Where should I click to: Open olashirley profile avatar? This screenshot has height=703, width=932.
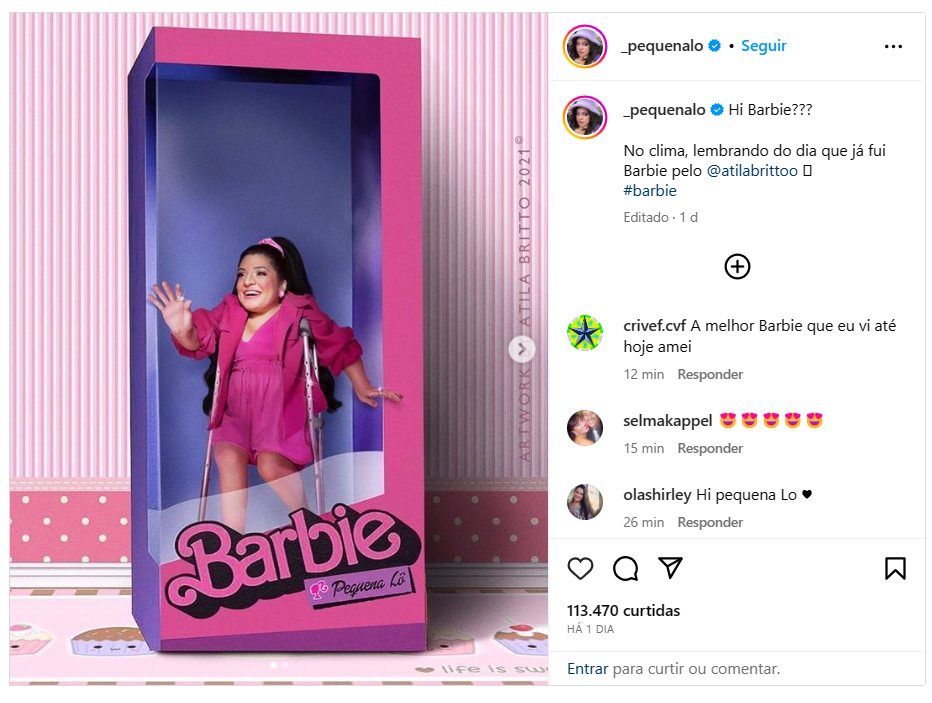pos(585,502)
